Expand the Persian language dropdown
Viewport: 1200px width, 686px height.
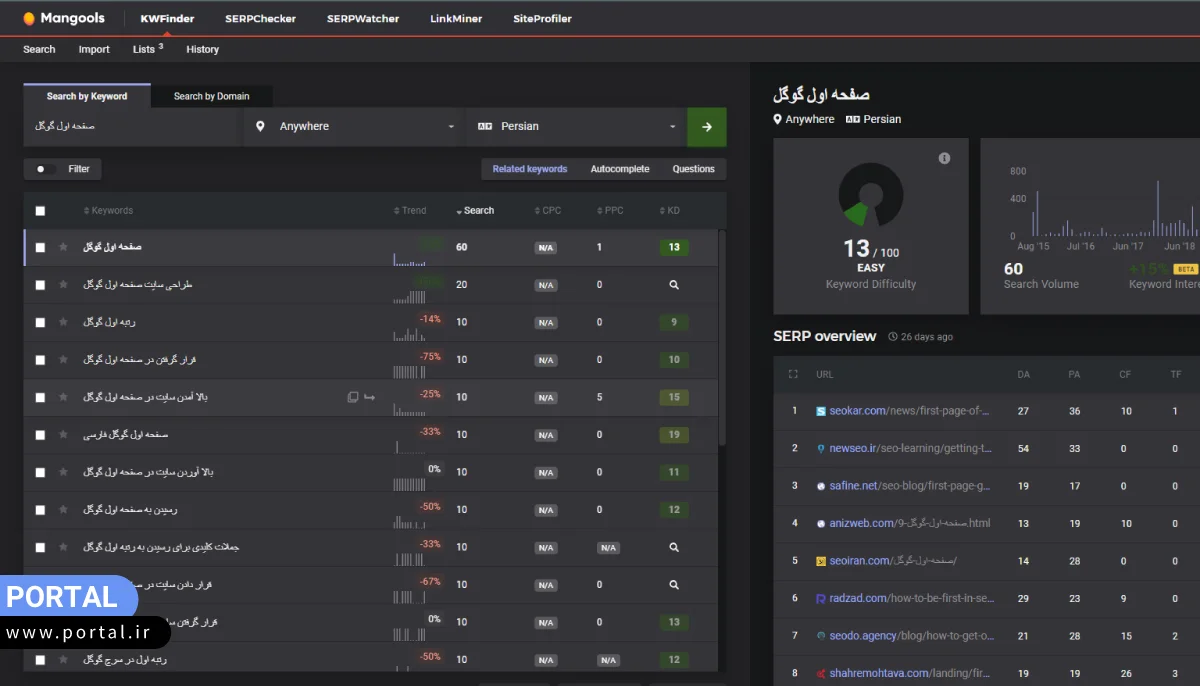click(576, 127)
